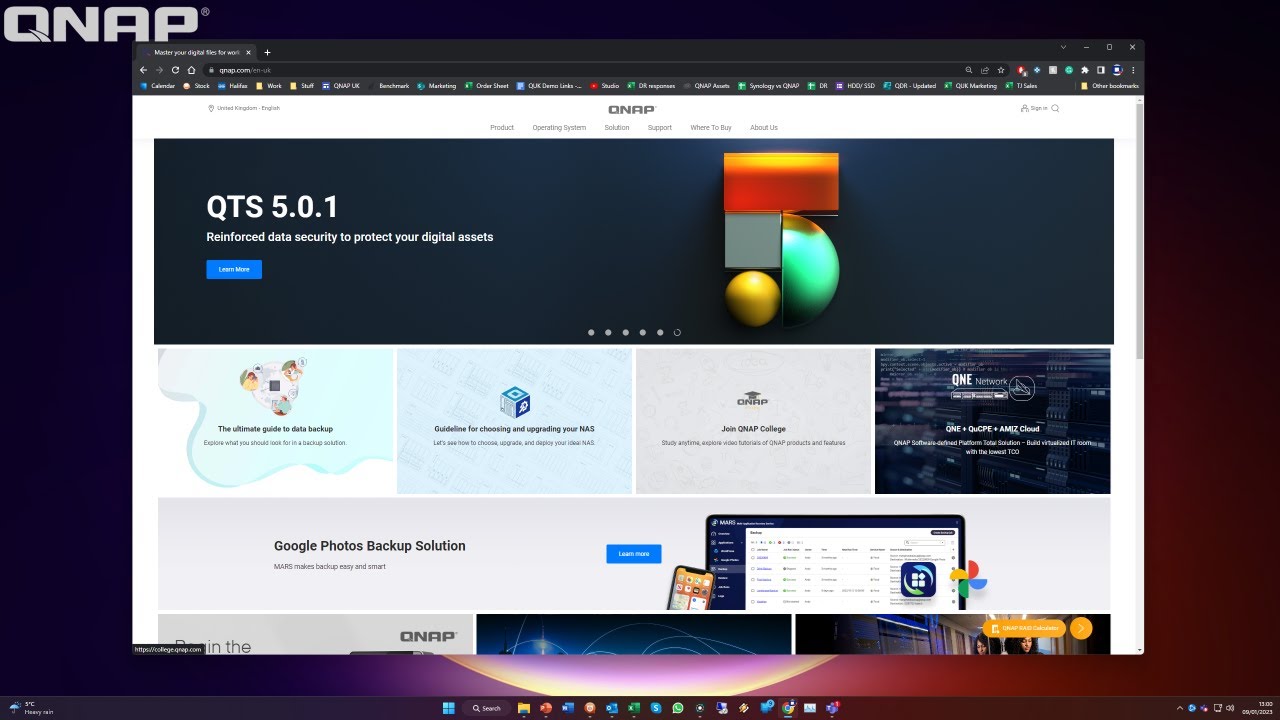
Task: Open Outlook from the taskbar
Action: point(612,708)
